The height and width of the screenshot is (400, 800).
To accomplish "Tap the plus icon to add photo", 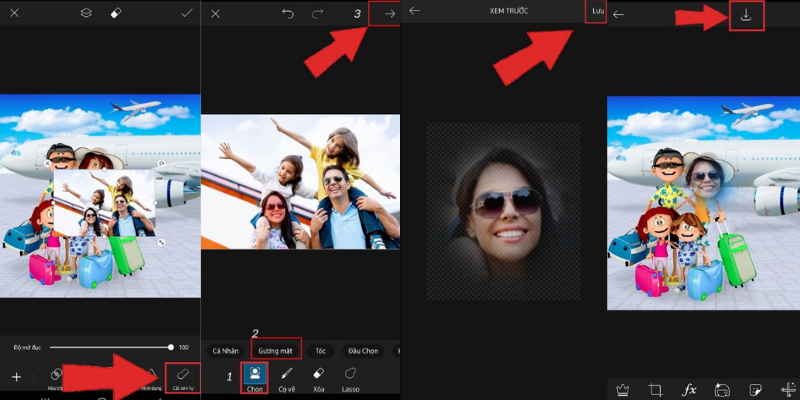I will tap(16, 377).
